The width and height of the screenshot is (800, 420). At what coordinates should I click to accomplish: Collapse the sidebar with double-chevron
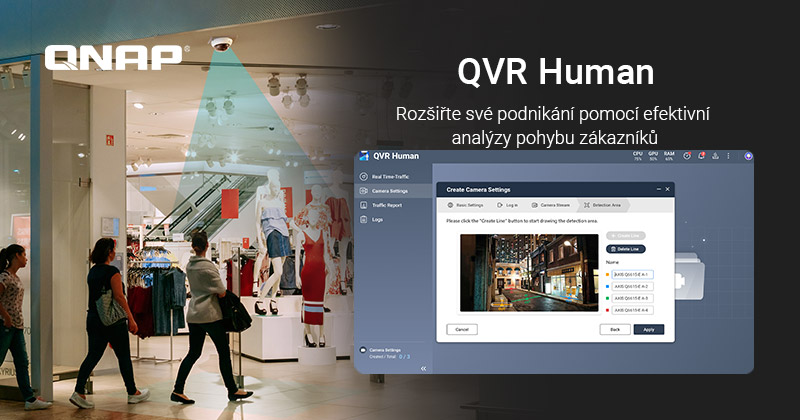pos(423,368)
